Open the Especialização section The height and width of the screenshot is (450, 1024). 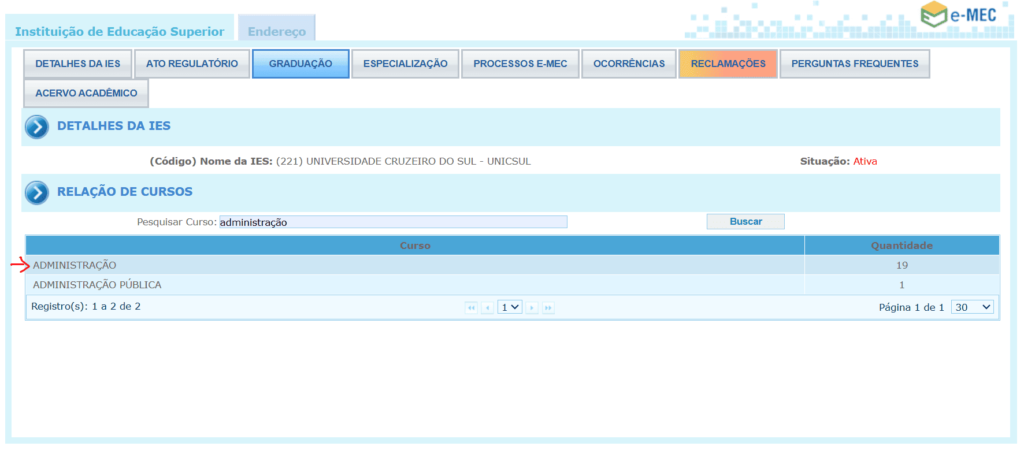point(405,64)
